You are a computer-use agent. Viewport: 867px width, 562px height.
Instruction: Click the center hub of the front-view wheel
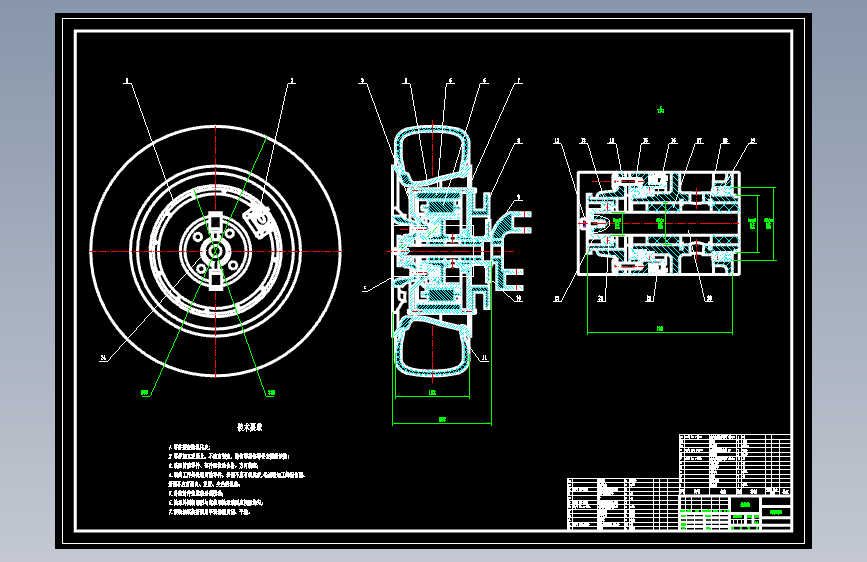coord(215,252)
